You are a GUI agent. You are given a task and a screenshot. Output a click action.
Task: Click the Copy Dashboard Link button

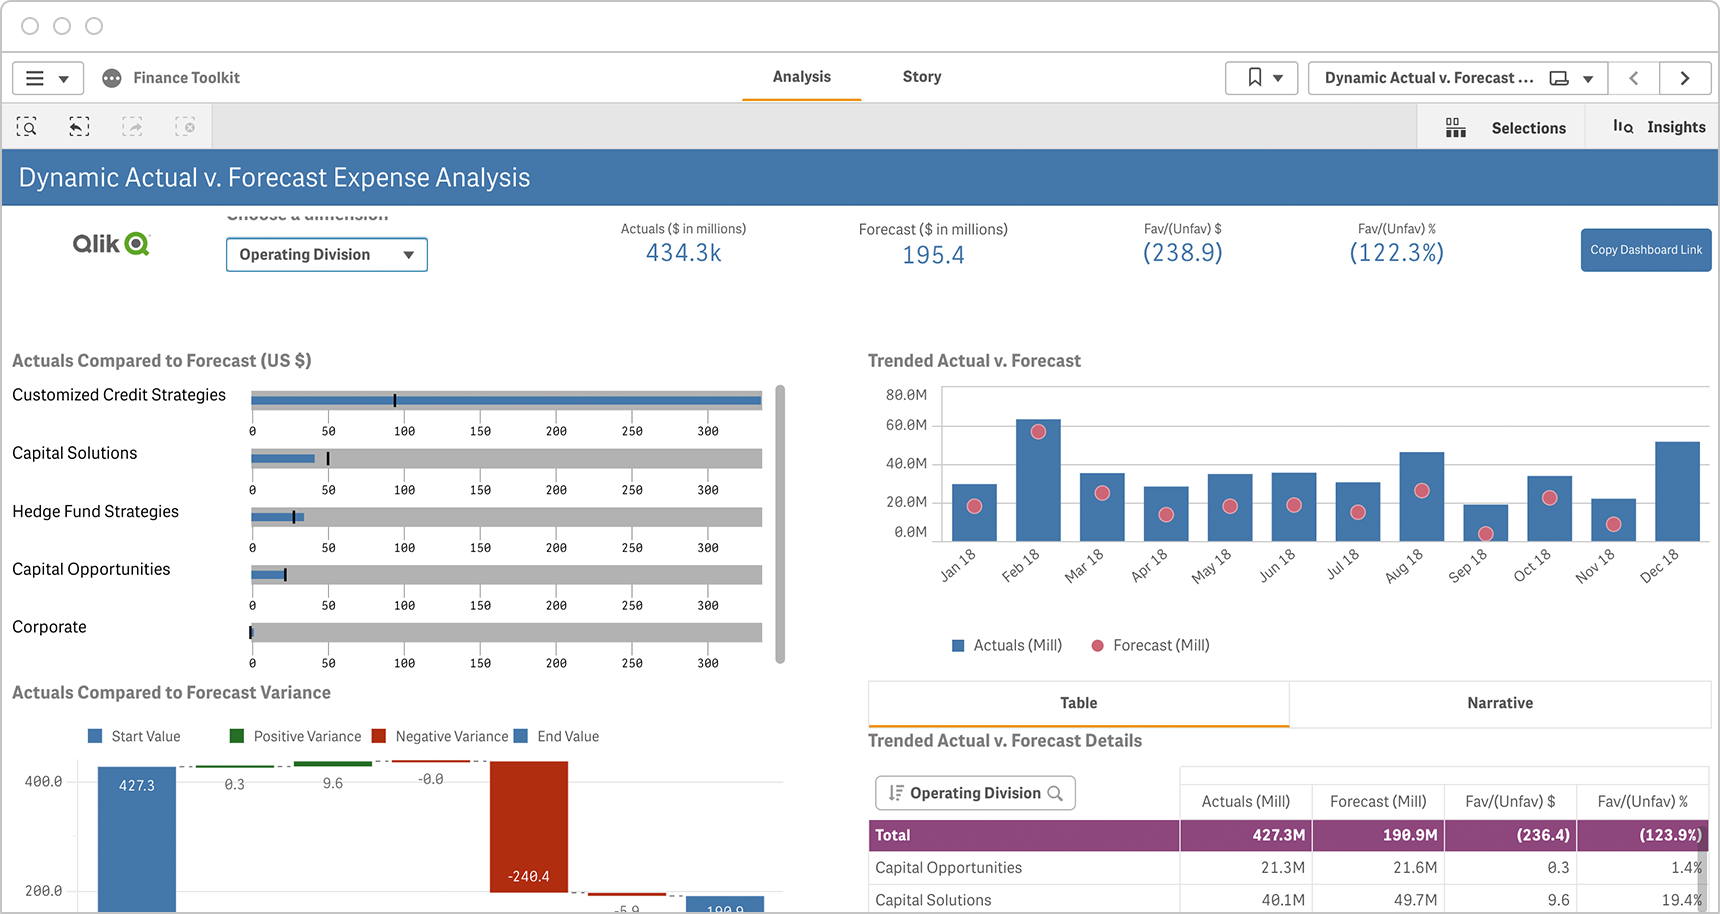click(1646, 250)
